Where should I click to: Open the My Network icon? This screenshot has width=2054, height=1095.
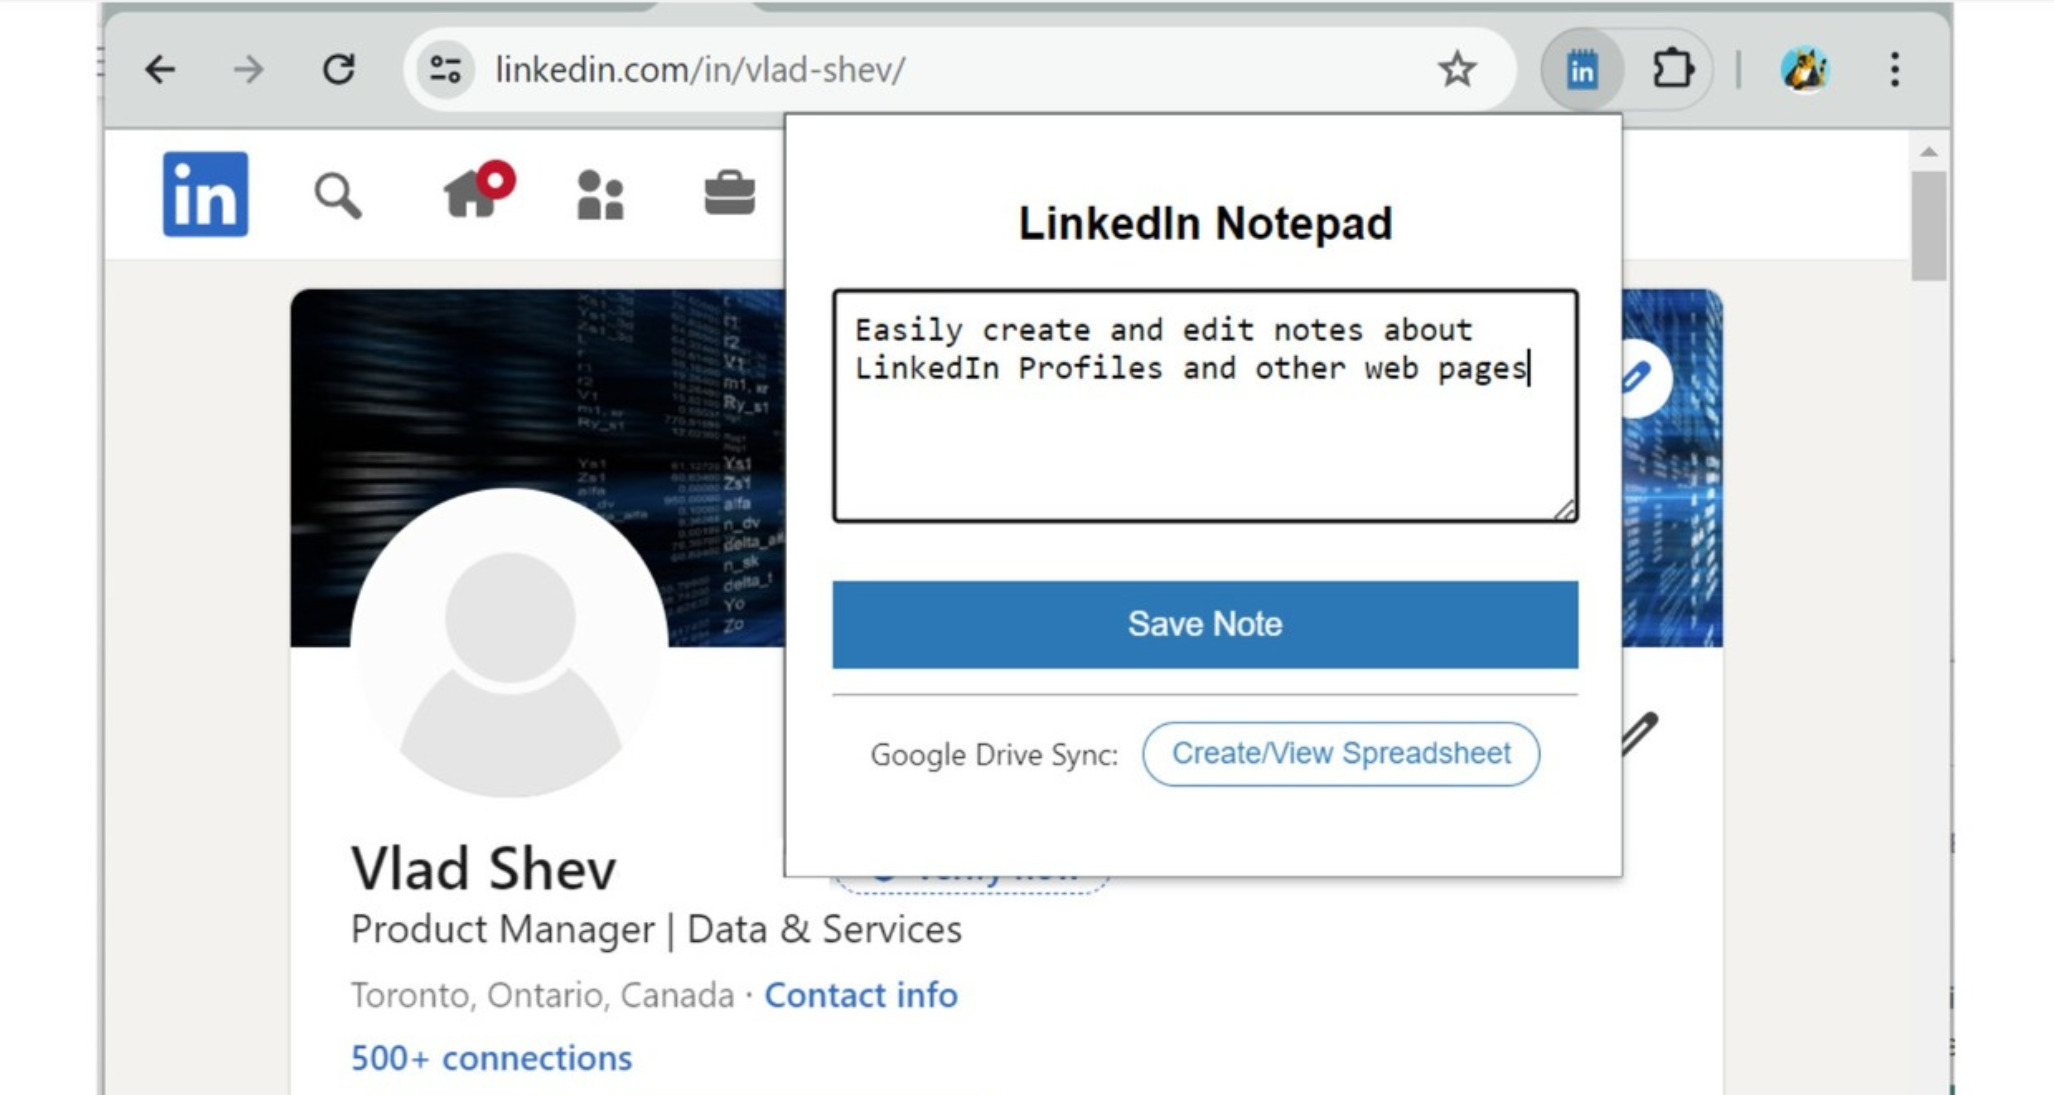pyautogui.click(x=599, y=197)
